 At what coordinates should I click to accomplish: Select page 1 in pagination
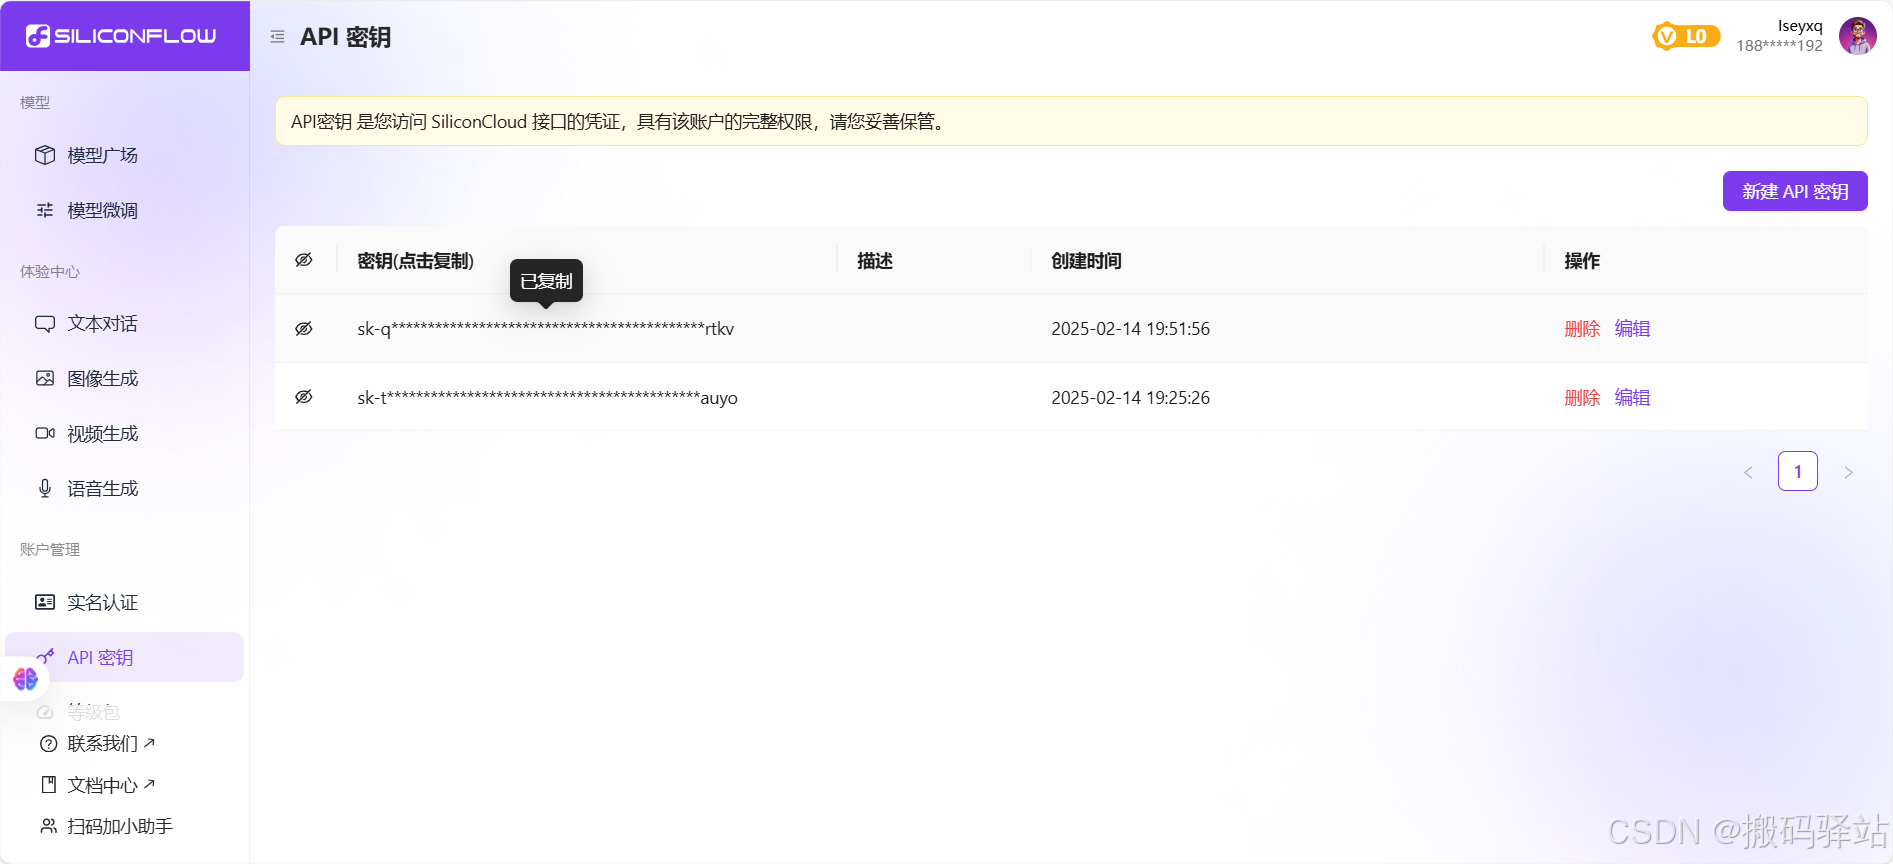[1798, 472]
